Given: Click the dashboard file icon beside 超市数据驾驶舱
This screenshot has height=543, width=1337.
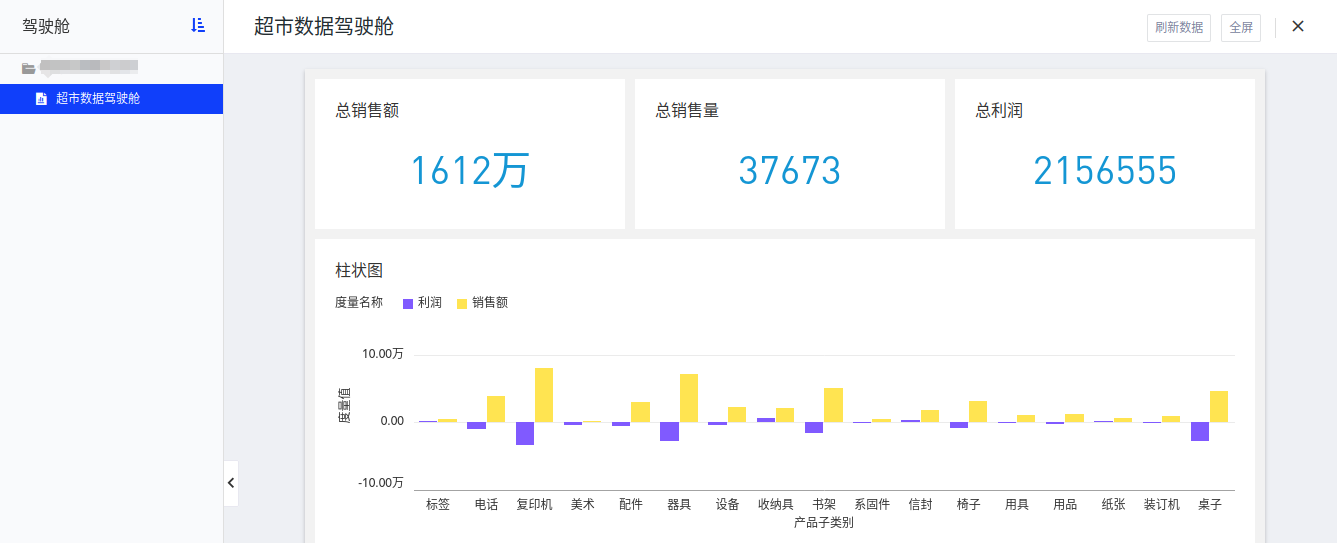Looking at the screenshot, I should 41,99.
